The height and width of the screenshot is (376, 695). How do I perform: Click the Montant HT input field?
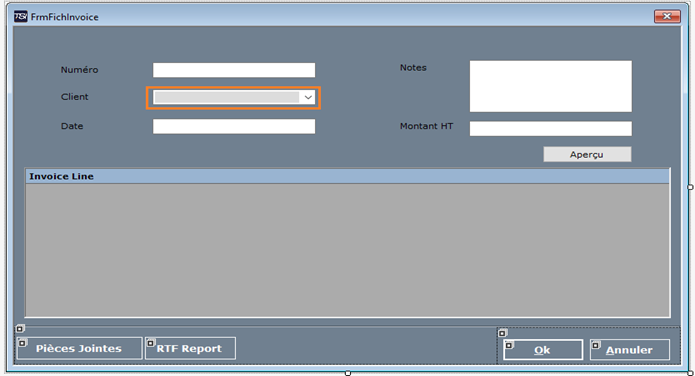551,129
